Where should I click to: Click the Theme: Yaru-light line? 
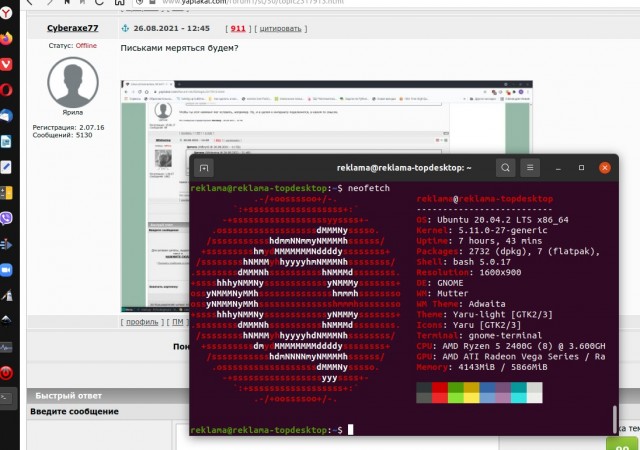(484, 315)
